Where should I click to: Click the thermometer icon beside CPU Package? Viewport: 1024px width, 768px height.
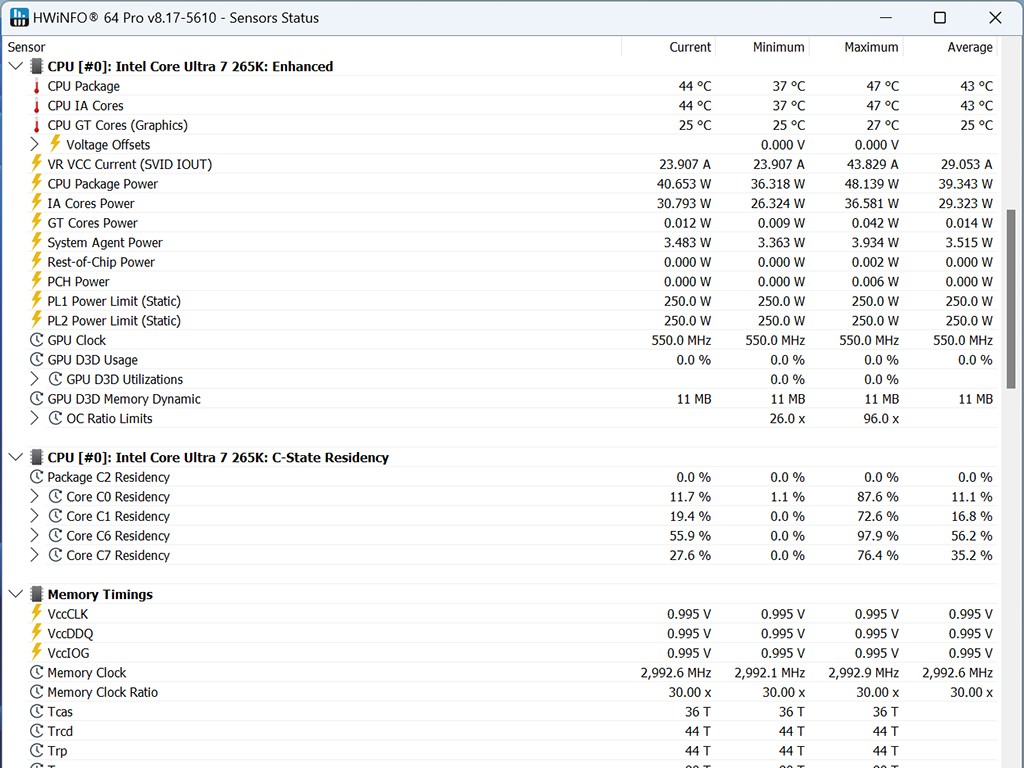click(37, 87)
